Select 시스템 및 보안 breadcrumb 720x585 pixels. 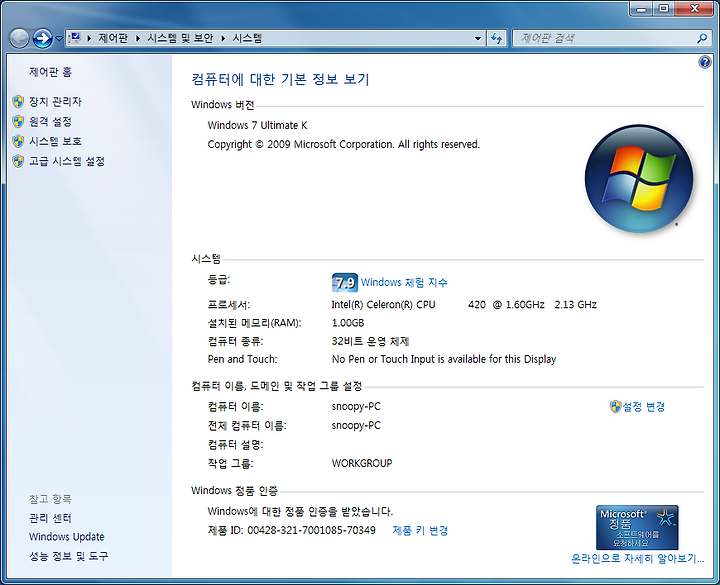(x=180, y=38)
